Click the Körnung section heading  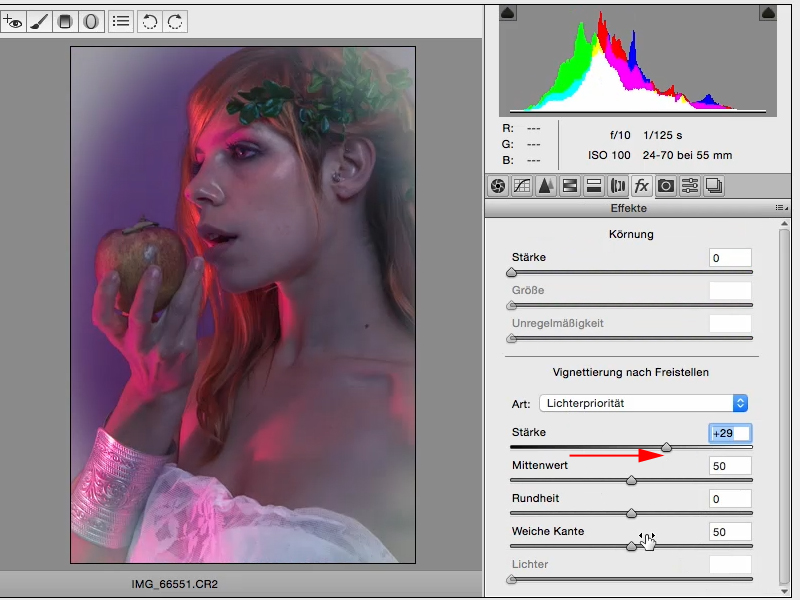coord(631,234)
